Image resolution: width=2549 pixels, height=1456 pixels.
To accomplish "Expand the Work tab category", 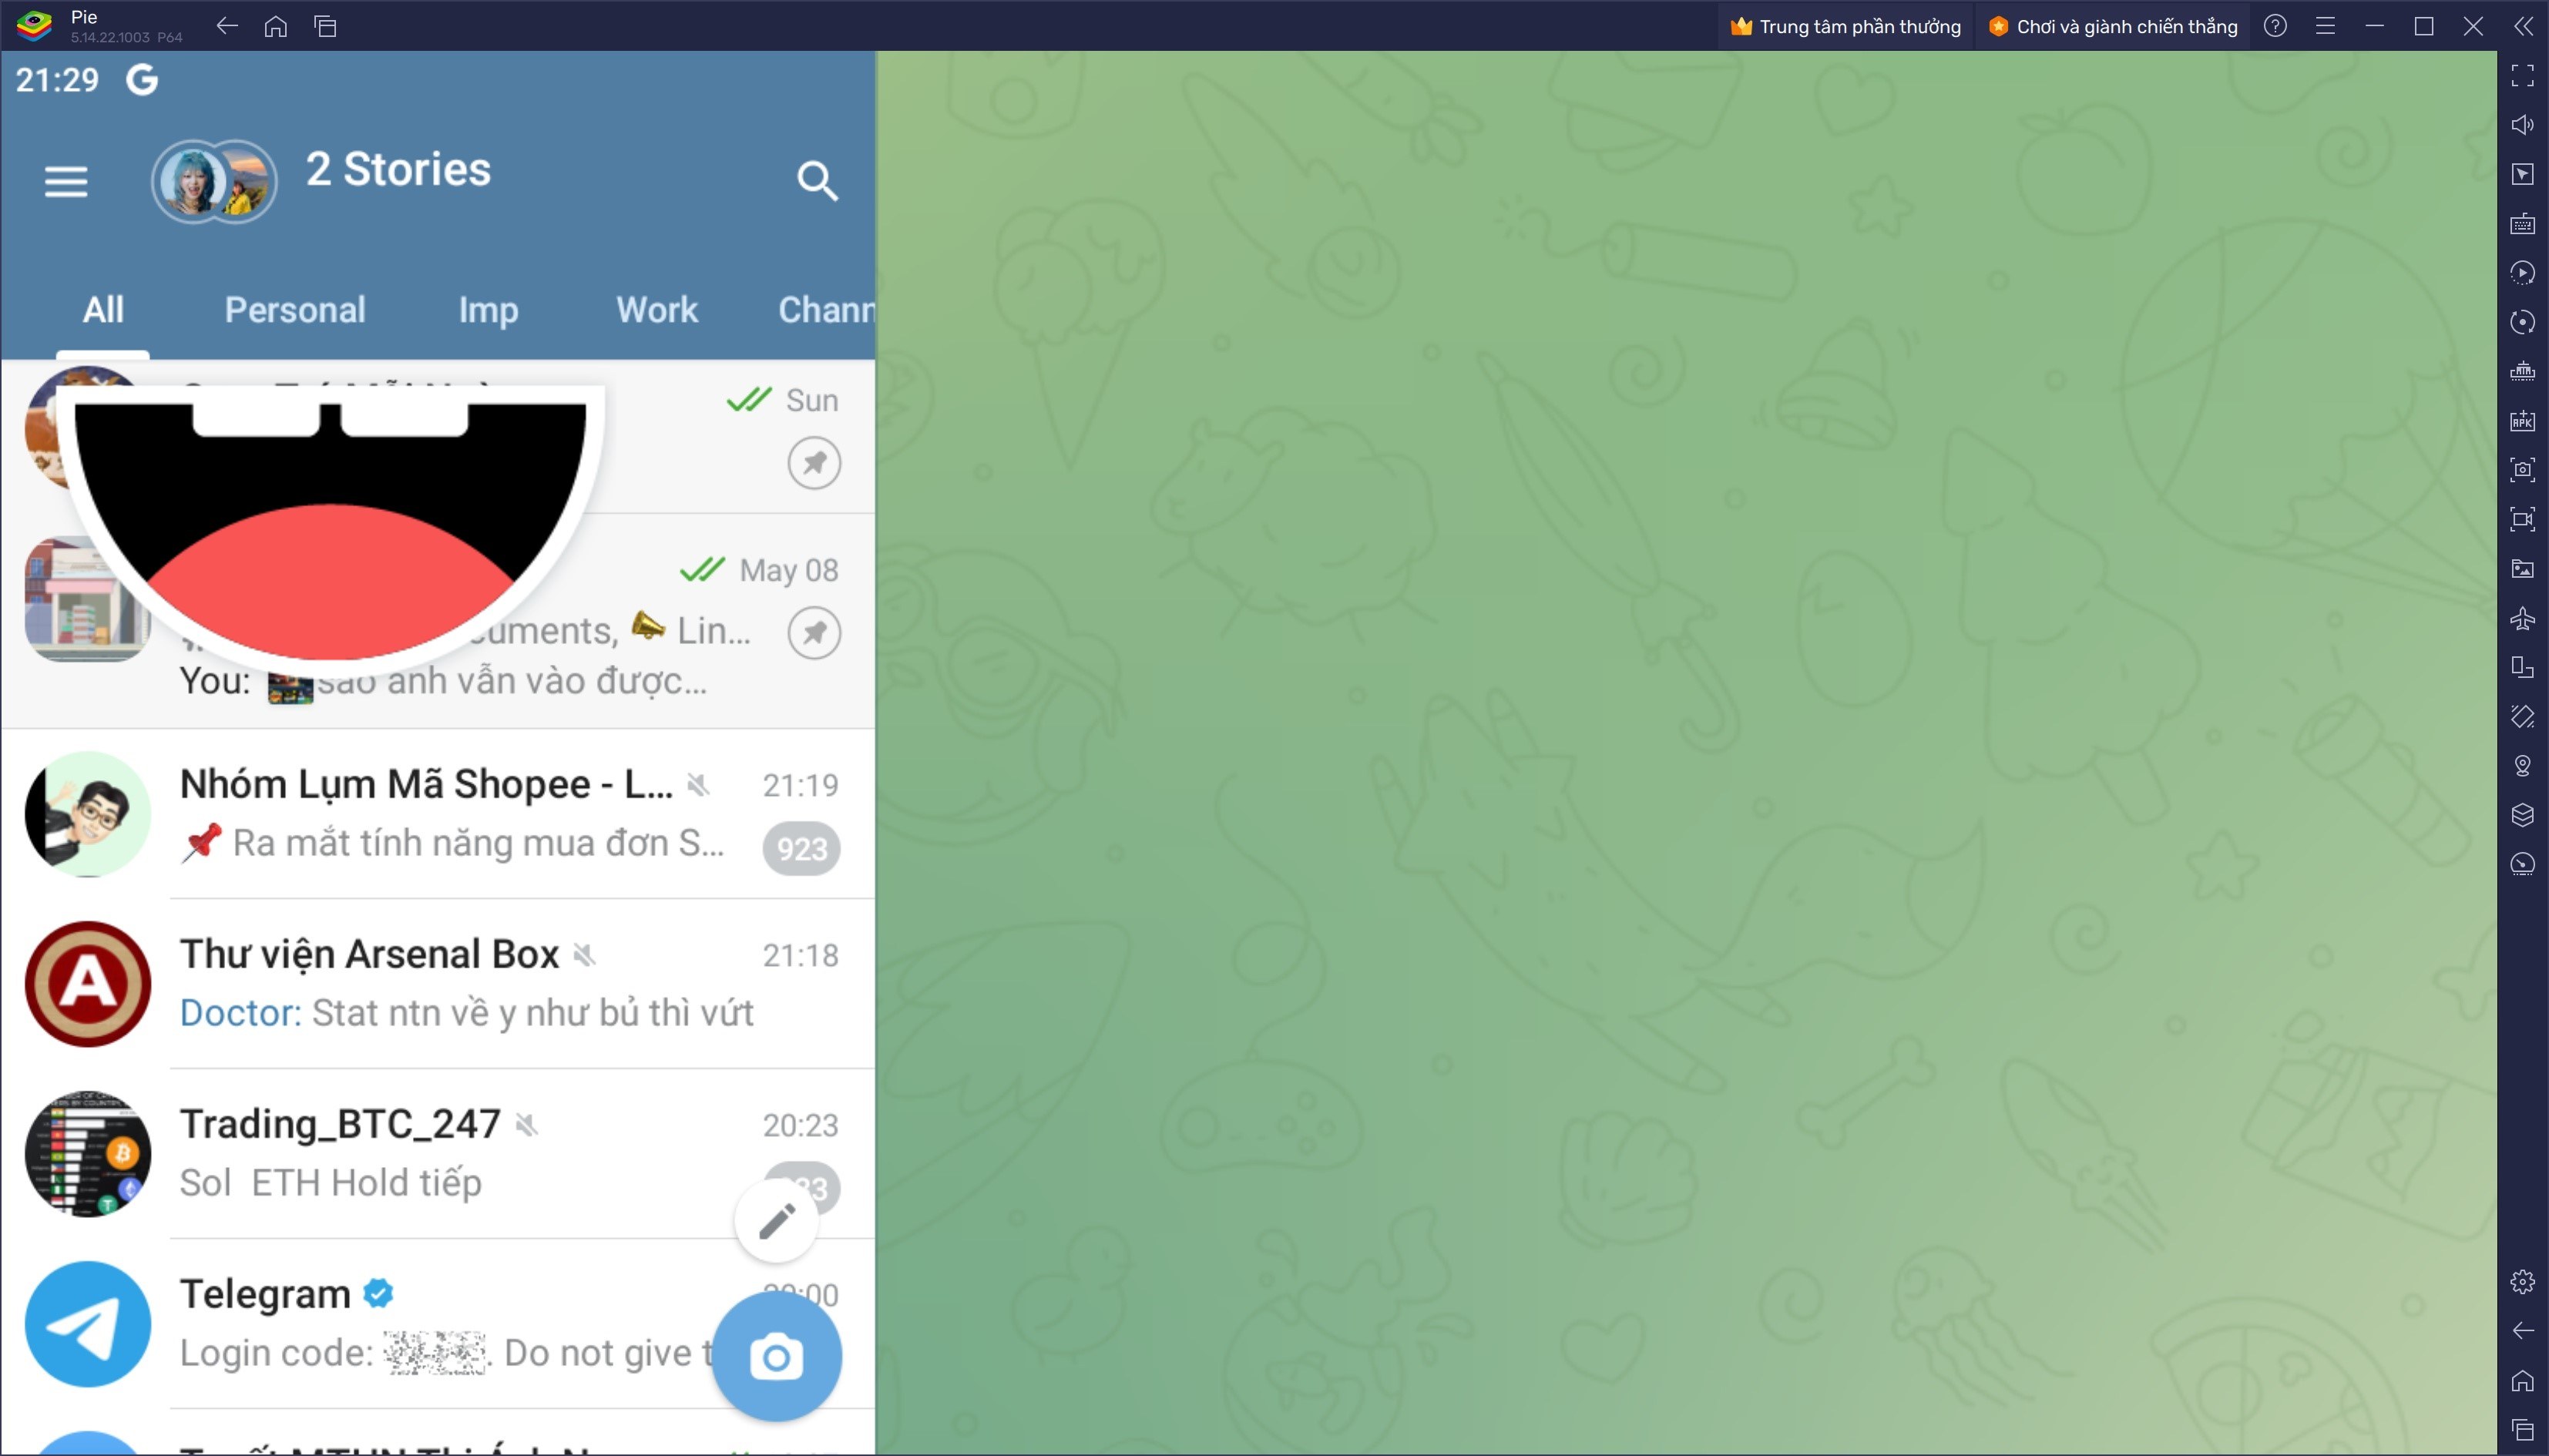I will coord(657,308).
